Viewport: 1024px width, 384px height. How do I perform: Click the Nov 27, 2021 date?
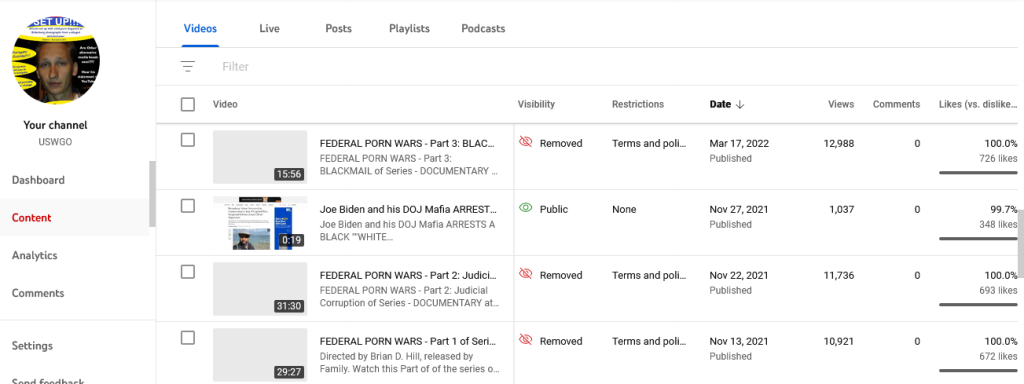click(x=739, y=210)
